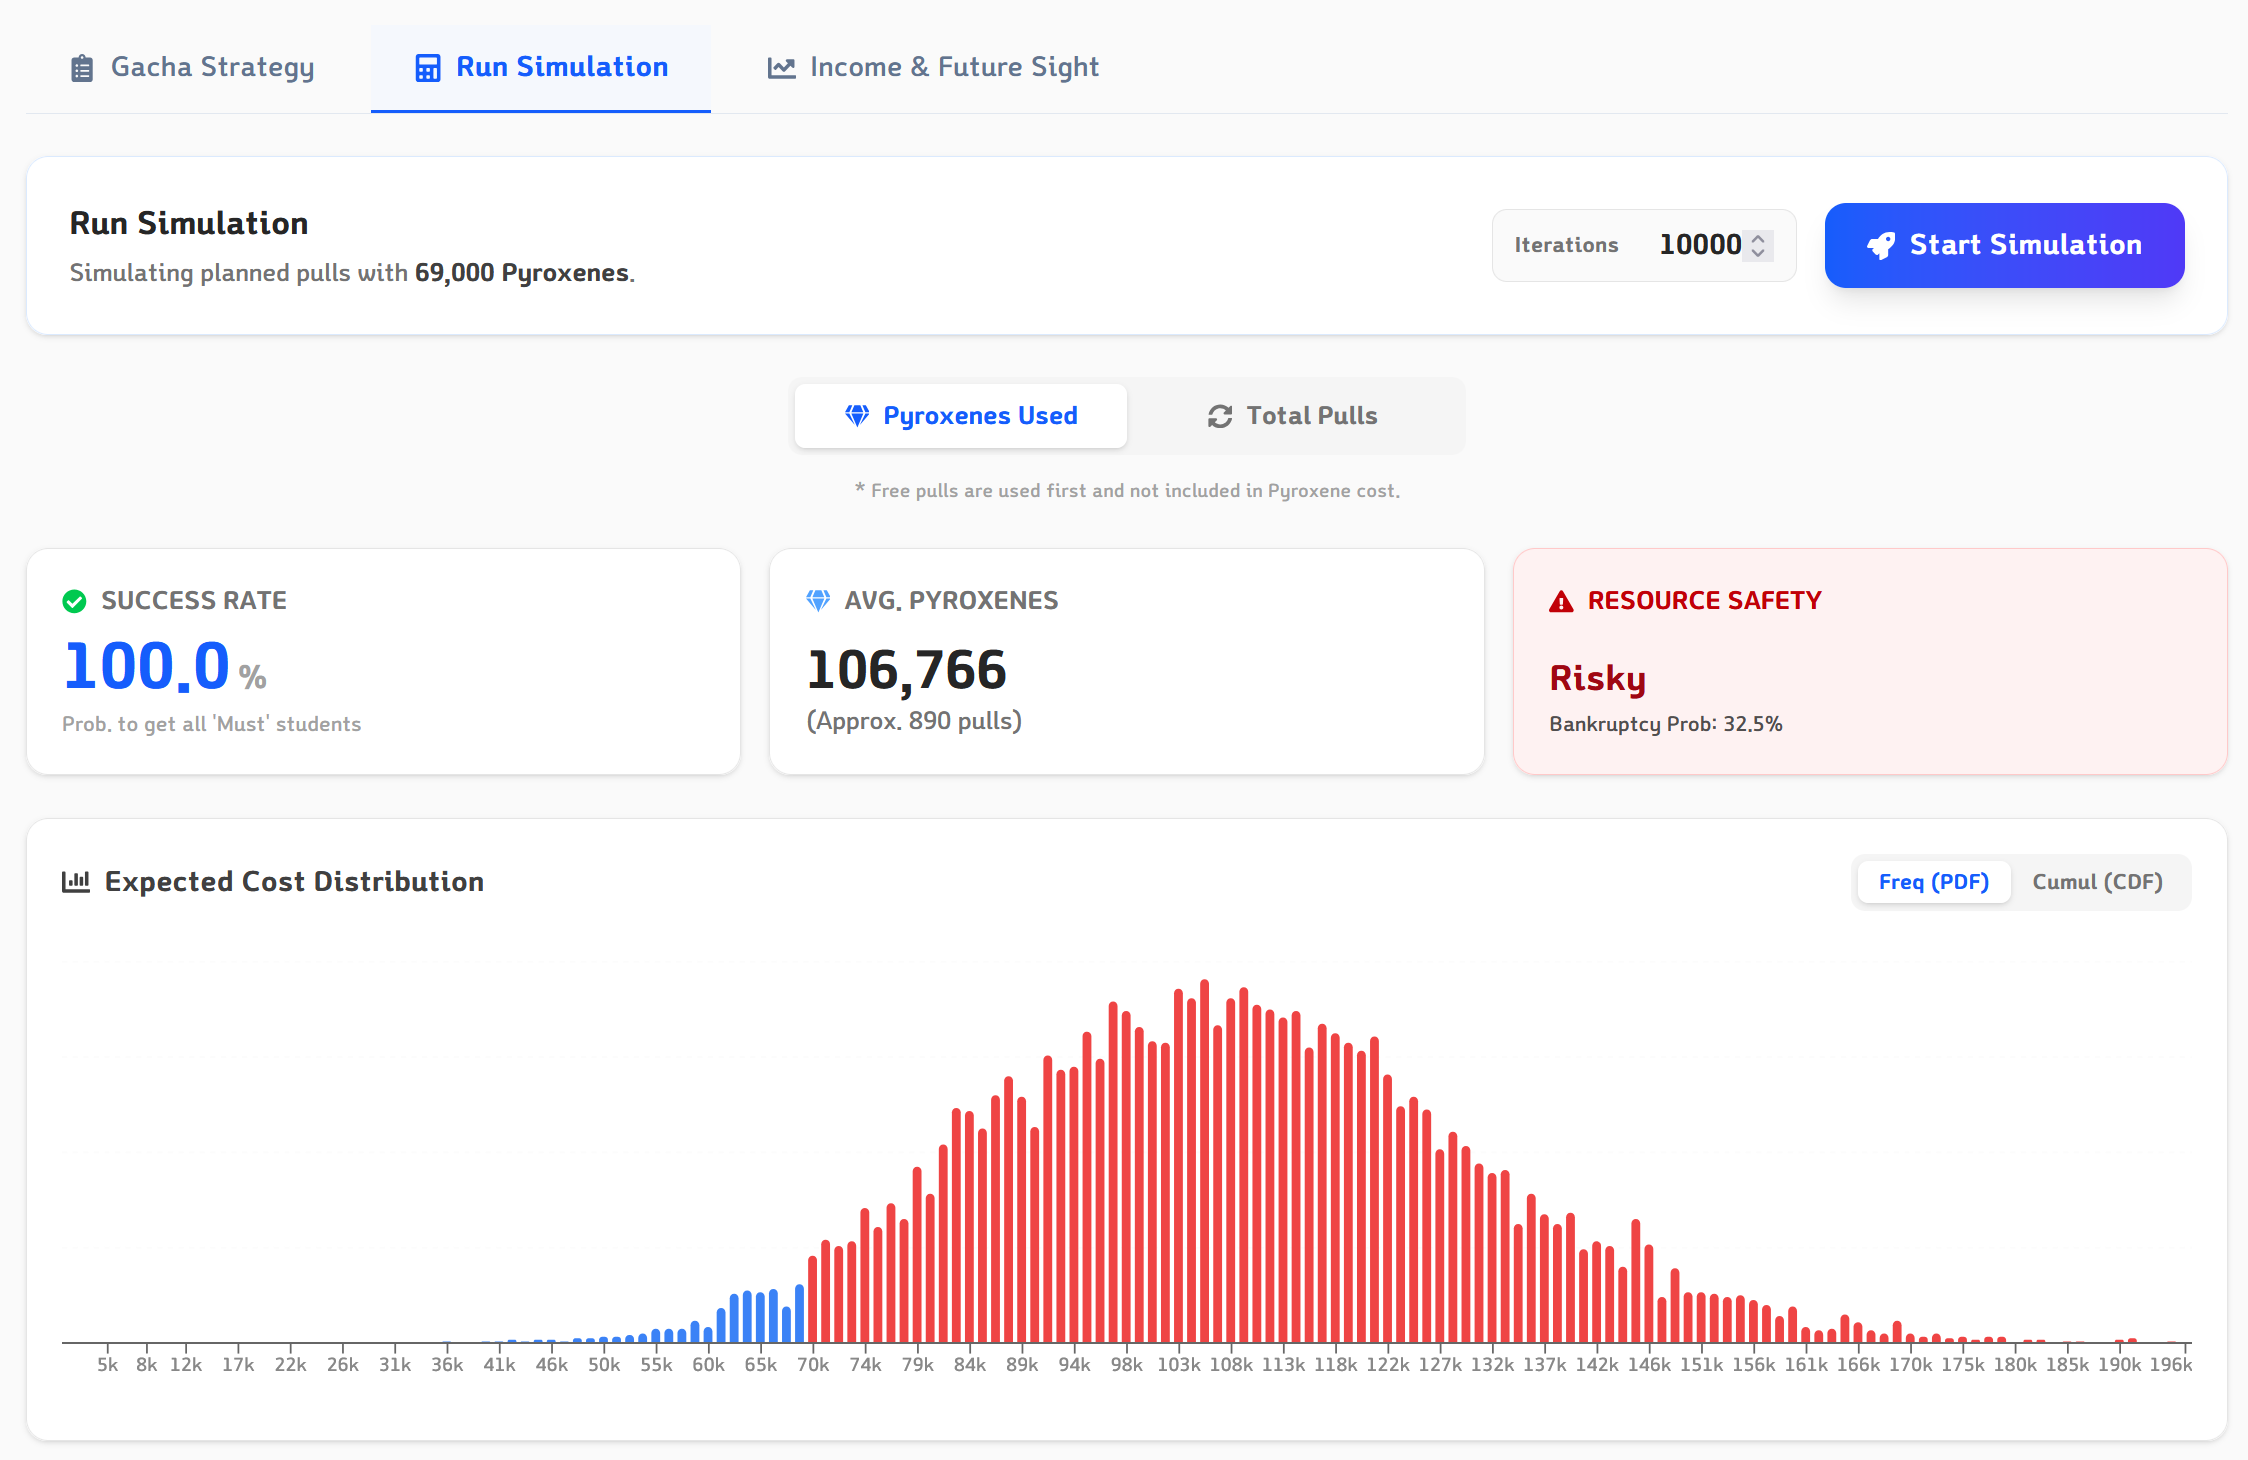Select the Pyroxenes Used view
The width and height of the screenshot is (2248, 1460).
point(961,416)
